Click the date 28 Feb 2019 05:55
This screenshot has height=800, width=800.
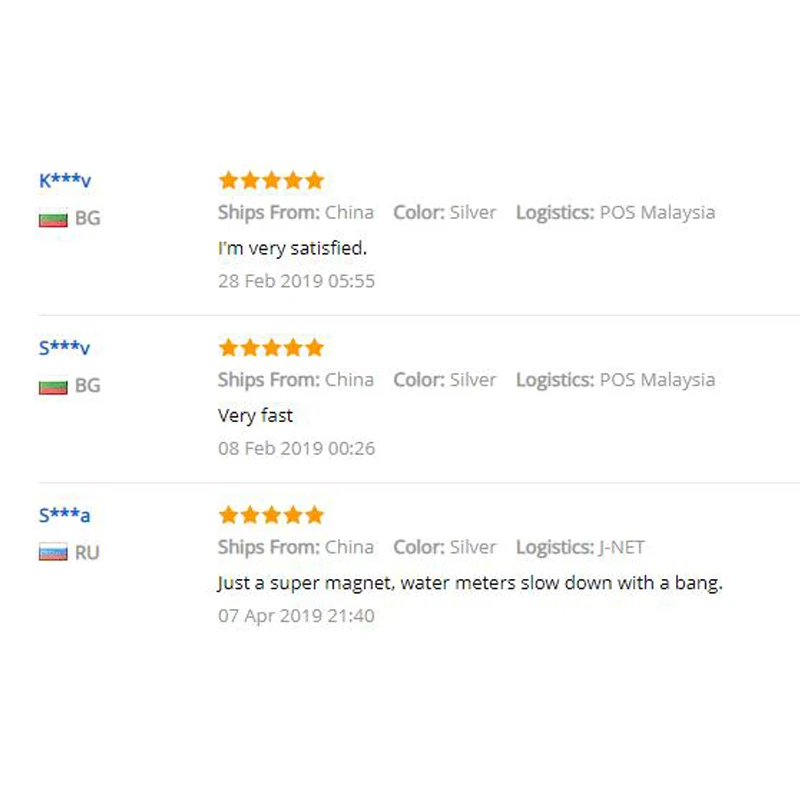[296, 281]
